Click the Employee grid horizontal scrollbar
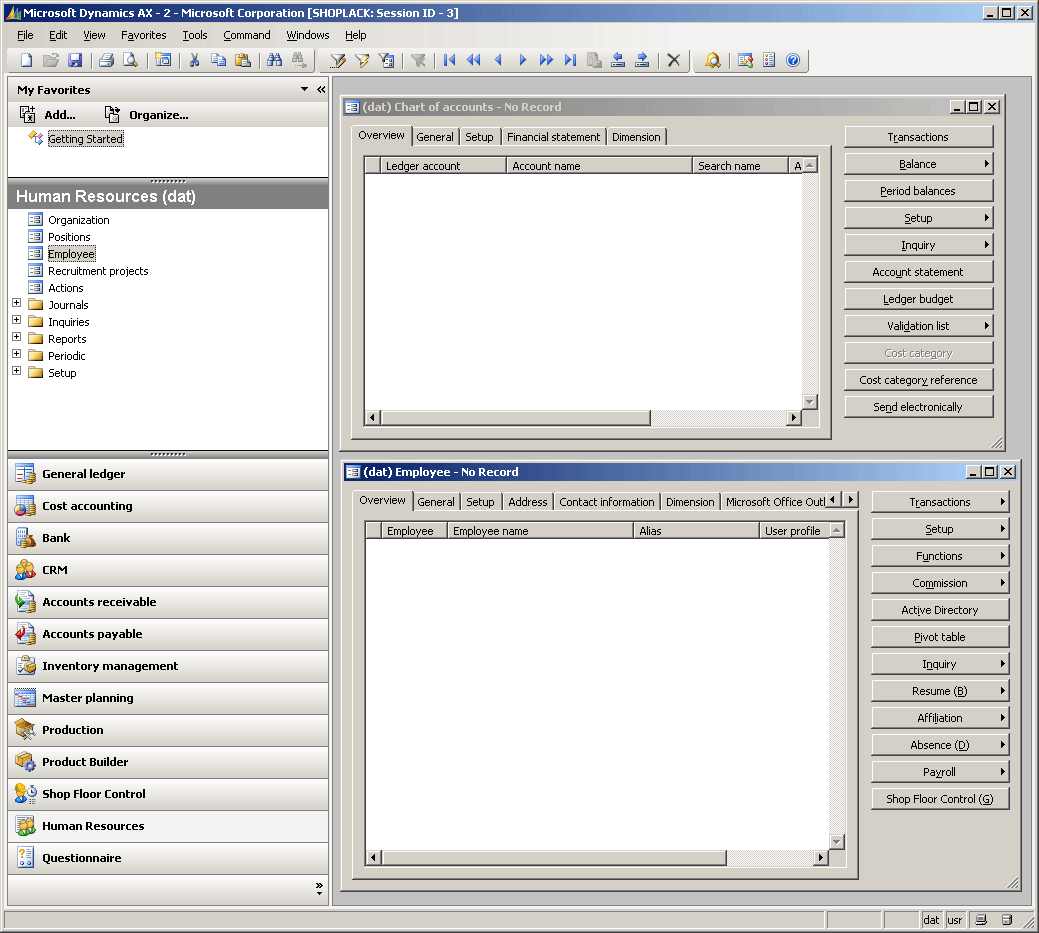Screen dimensions: 1039x933 click(596, 857)
